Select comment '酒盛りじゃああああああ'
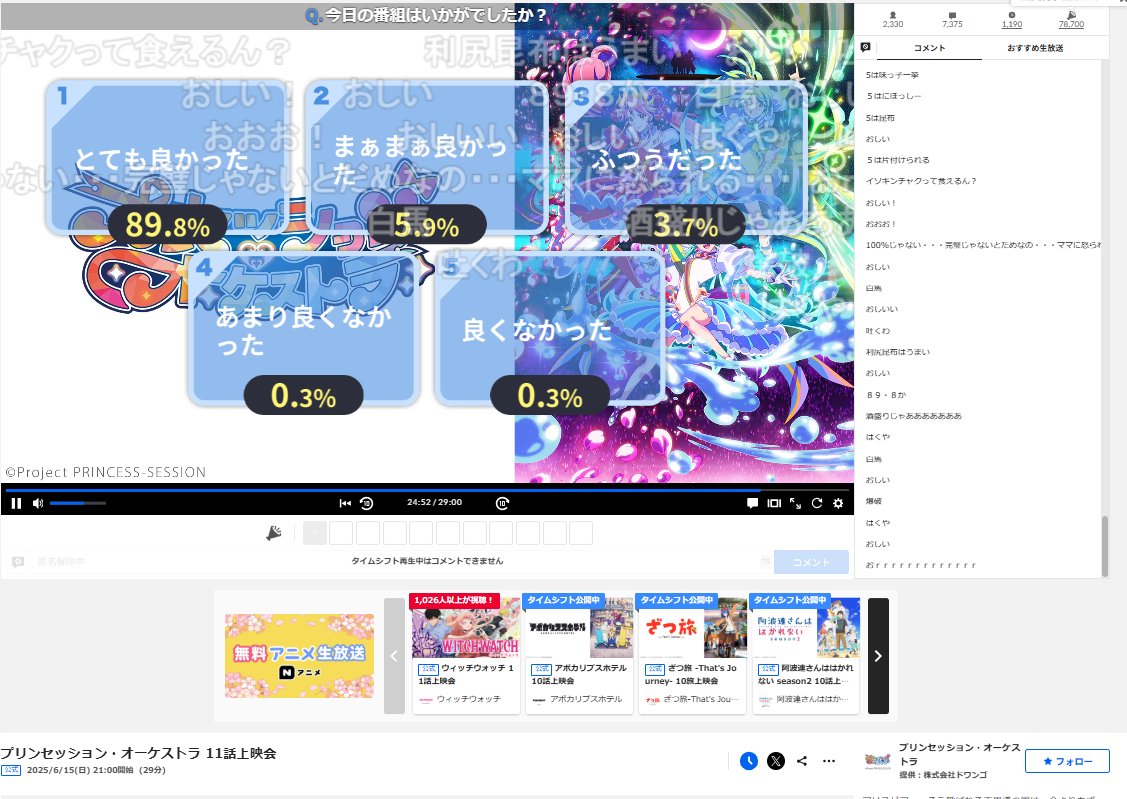This screenshot has height=799, width=1127. (914, 416)
